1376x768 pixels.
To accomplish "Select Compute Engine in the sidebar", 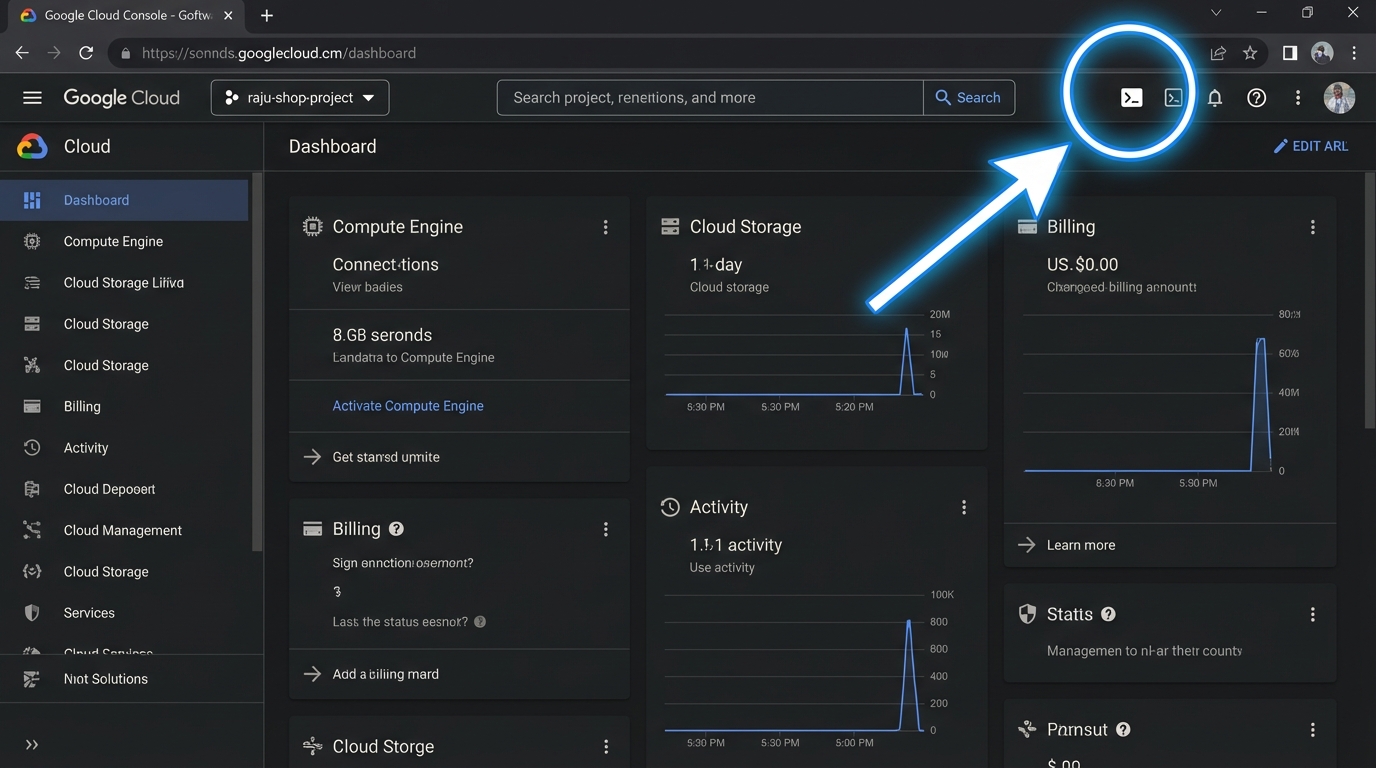I will (x=112, y=241).
